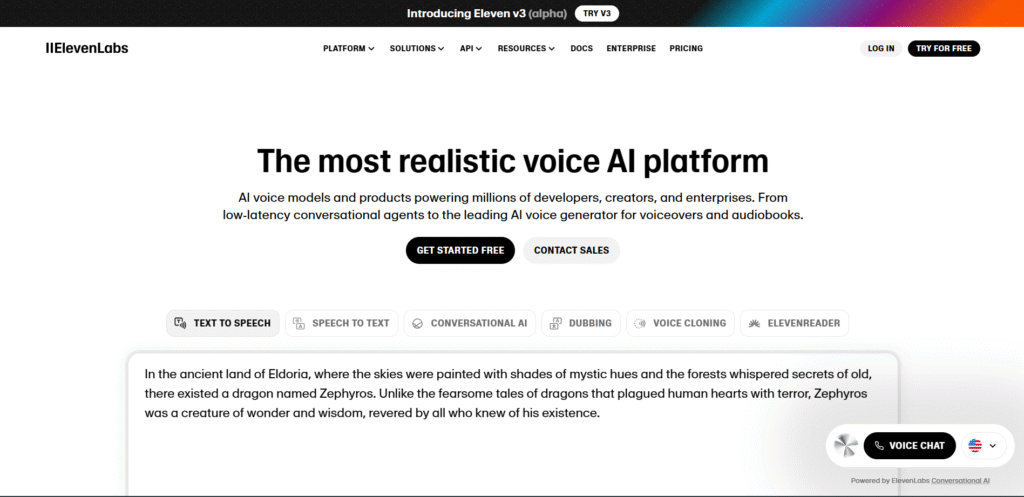Open the Pricing page
The width and height of the screenshot is (1024, 497).
[686, 48]
